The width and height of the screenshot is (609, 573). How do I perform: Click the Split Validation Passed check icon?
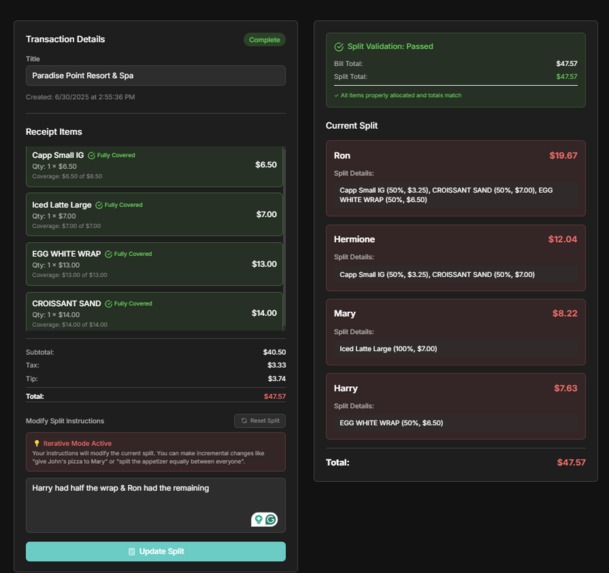tap(339, 47)
